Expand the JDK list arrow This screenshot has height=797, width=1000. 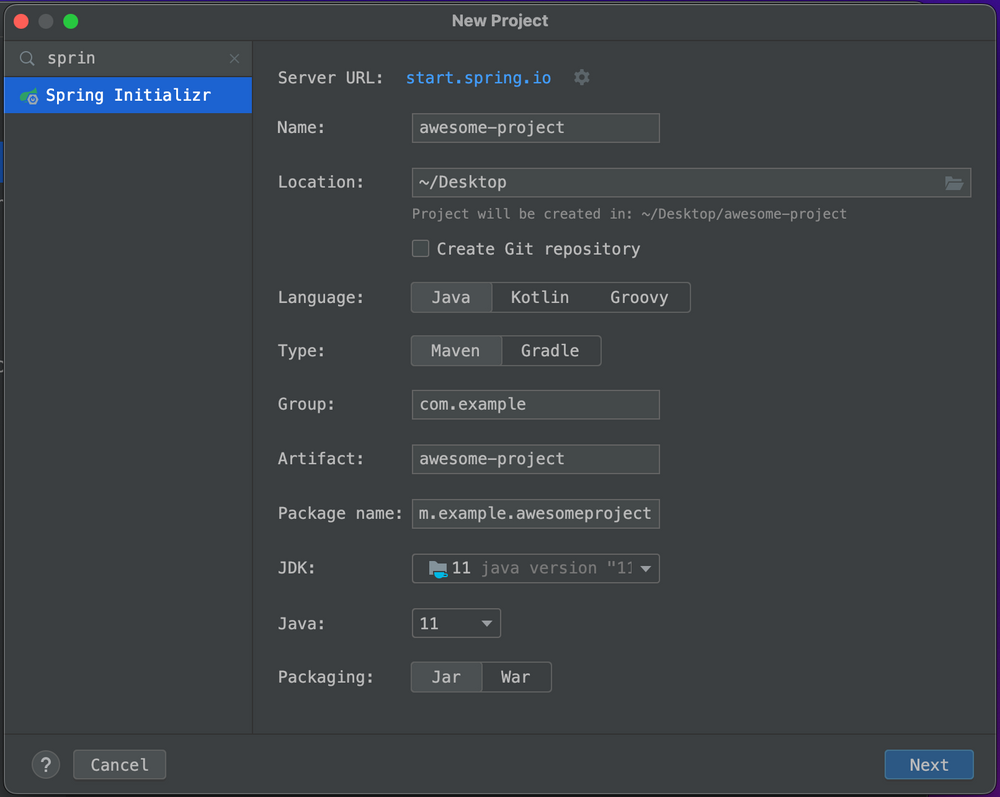point(645,568)
